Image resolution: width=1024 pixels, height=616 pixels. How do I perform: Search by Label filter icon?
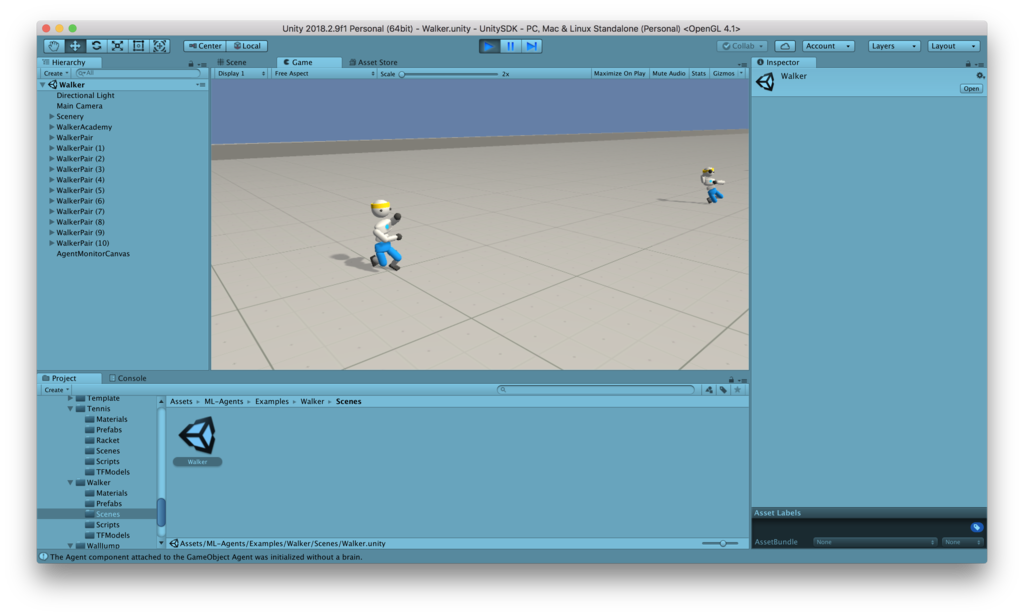pyautogui.click(x=723, y=389)
